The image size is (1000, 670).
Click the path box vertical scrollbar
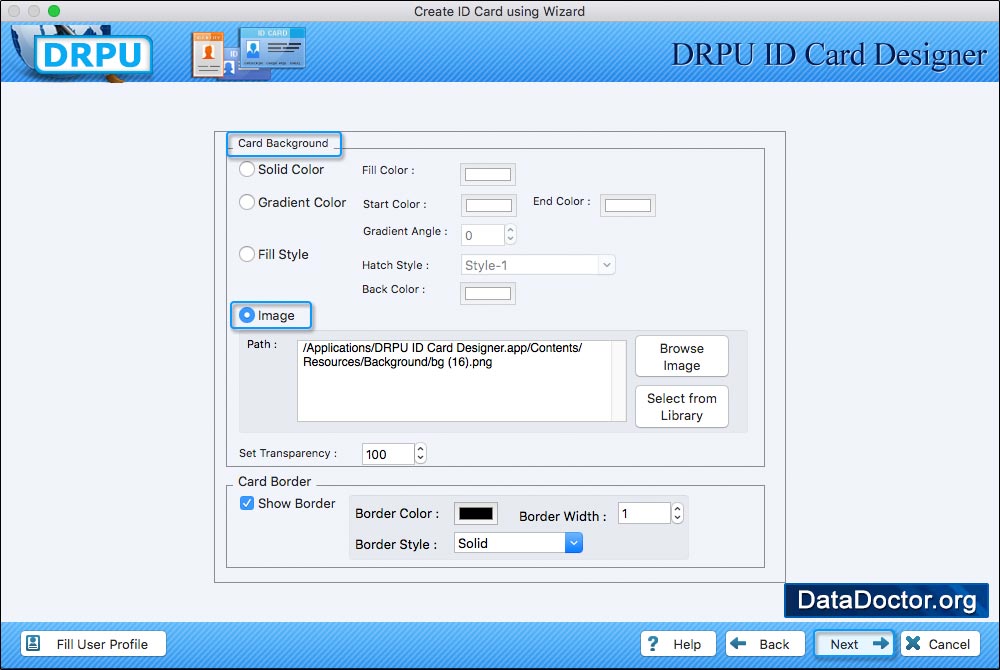click(619, 381)
